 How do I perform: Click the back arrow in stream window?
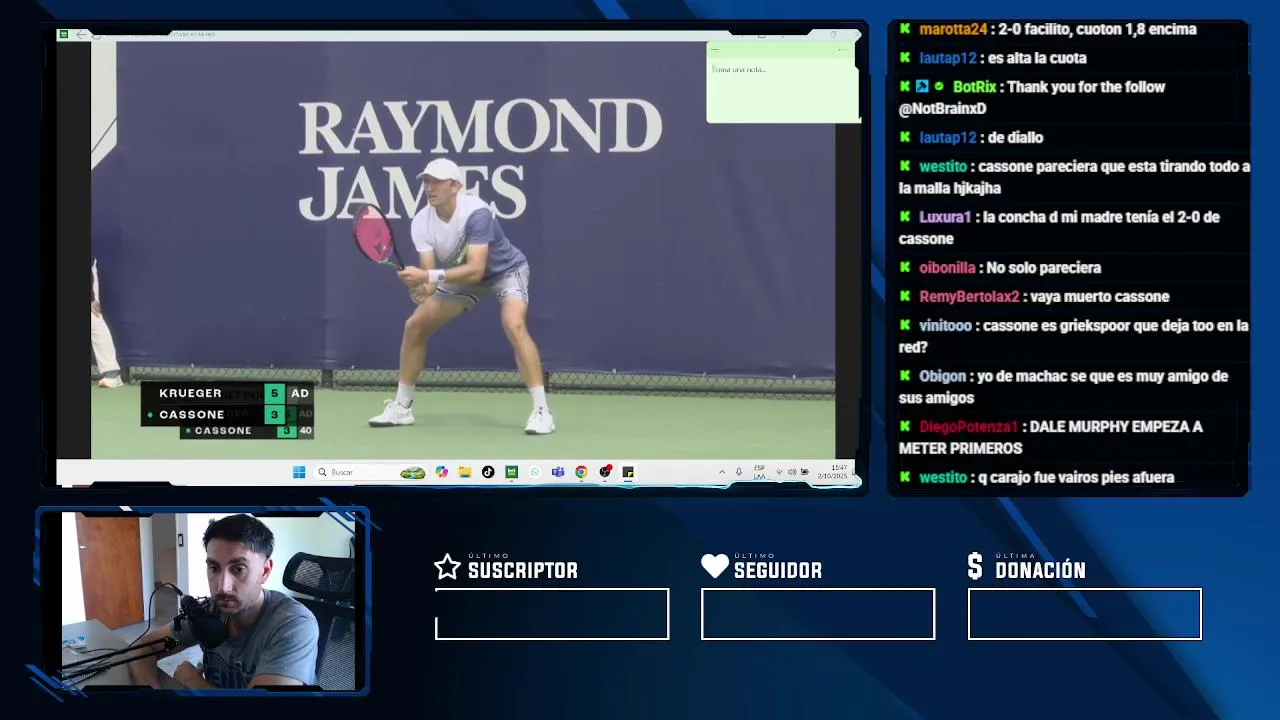(x=81, y=34)
